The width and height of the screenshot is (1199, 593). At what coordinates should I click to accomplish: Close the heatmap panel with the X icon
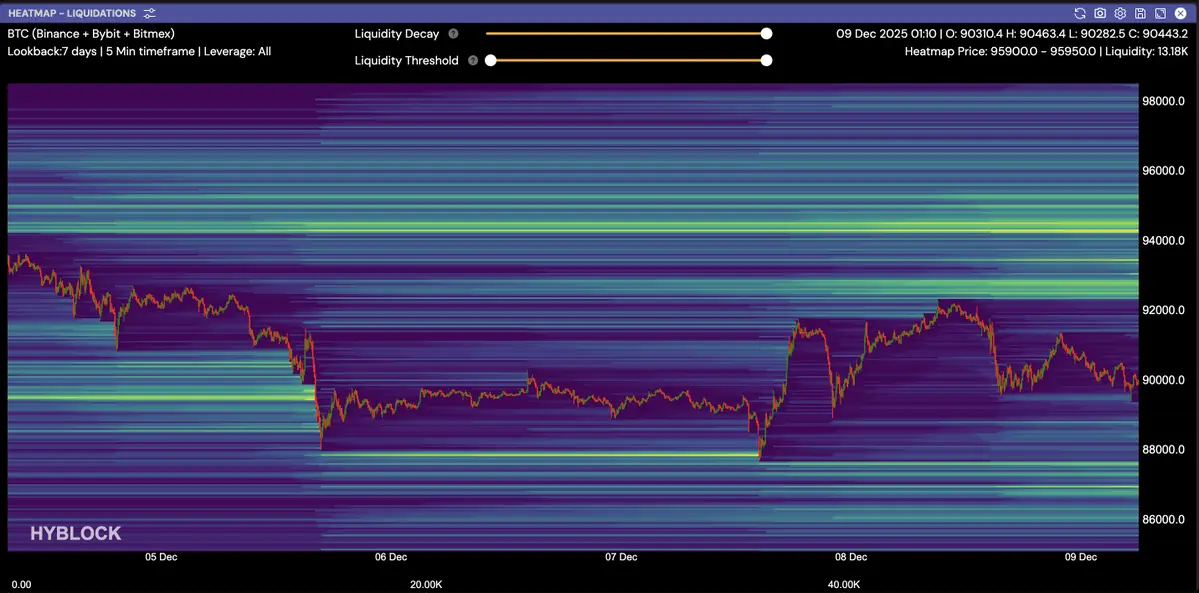(x=1180, y=13)
